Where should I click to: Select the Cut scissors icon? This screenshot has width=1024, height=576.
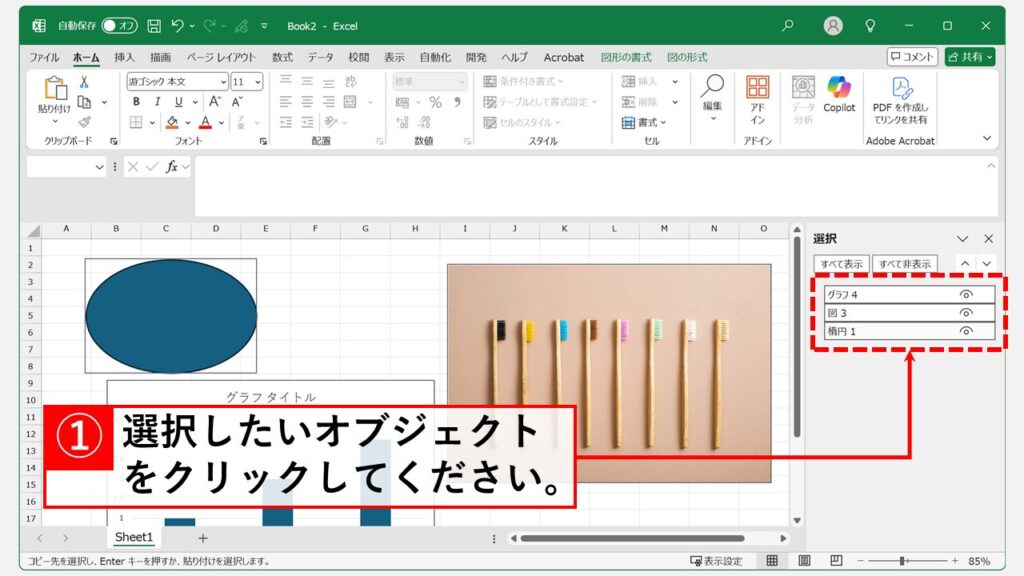pos(84,82)
